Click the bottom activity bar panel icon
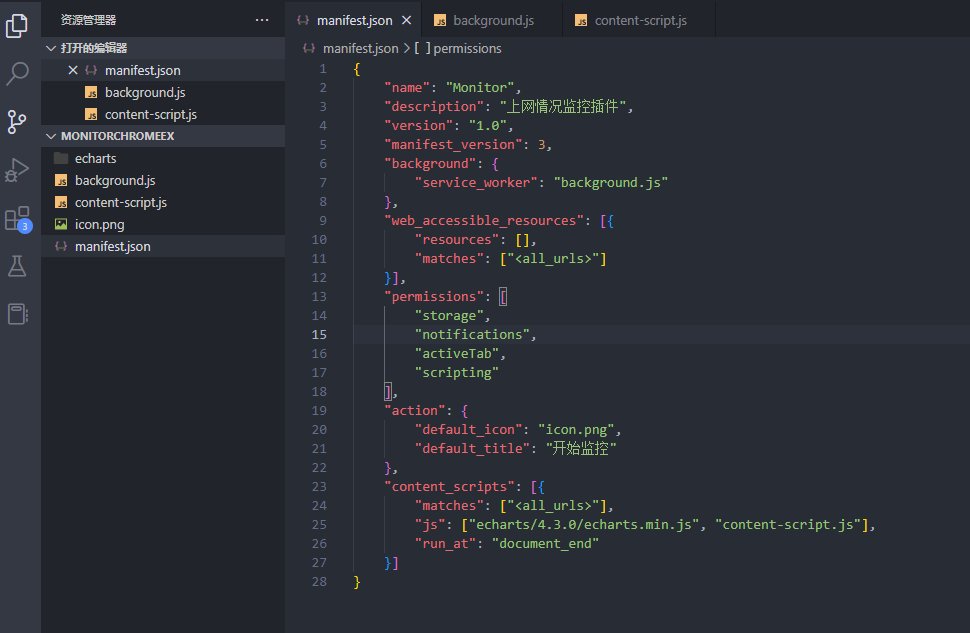Viewport: 970px width, 633px height. (17, 314)
